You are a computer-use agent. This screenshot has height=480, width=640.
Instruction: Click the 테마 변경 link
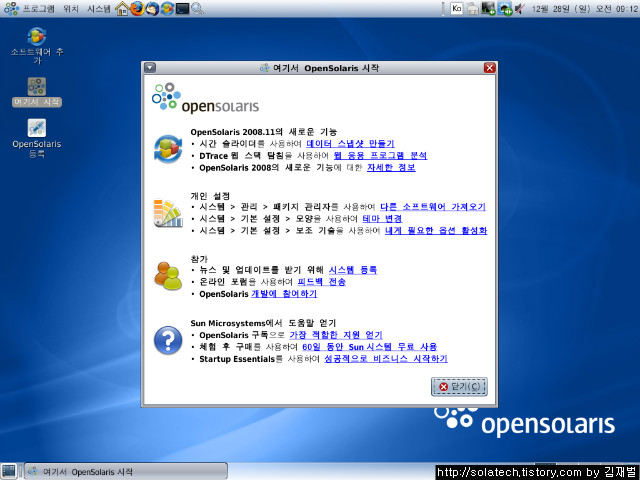(x=382, y=219)
